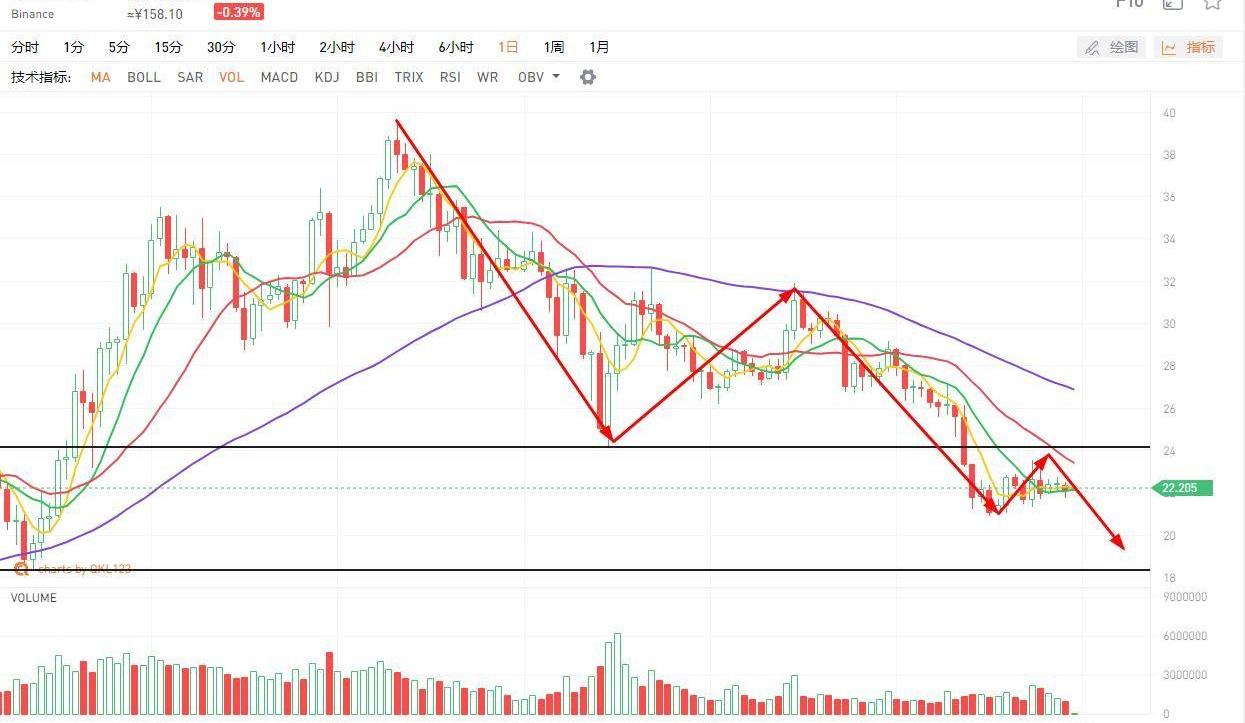1245x723 pixels.
Task: Click the Binance exchange label
Action: pos(34,14)
